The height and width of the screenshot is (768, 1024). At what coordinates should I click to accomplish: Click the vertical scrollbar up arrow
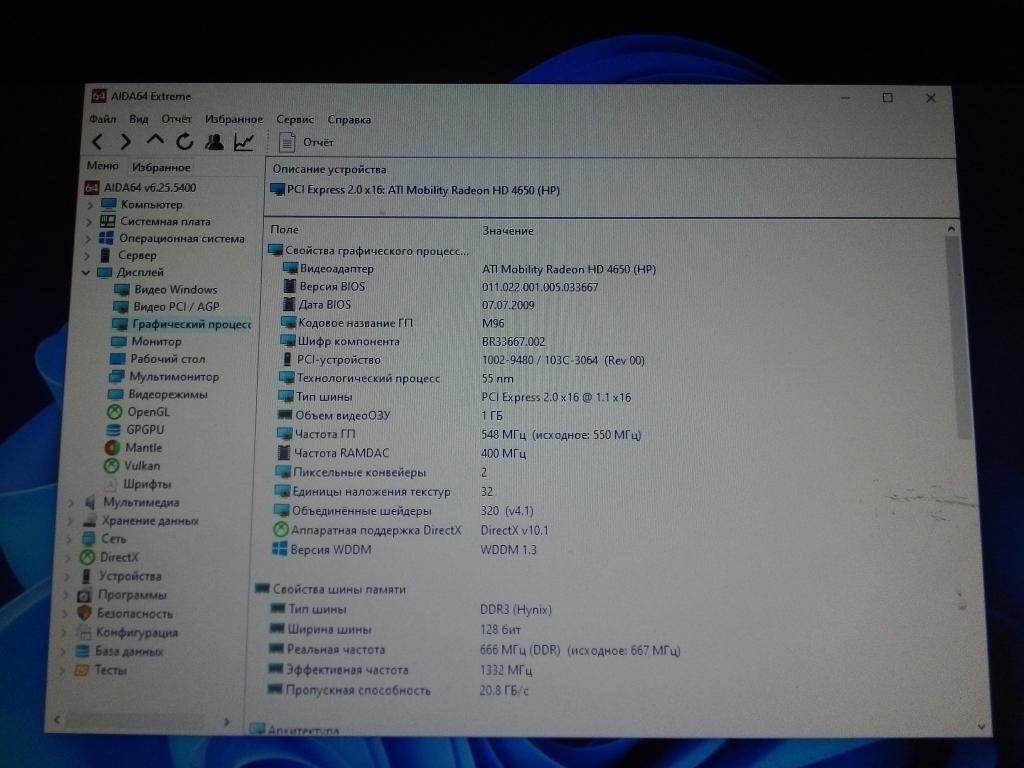951,229
